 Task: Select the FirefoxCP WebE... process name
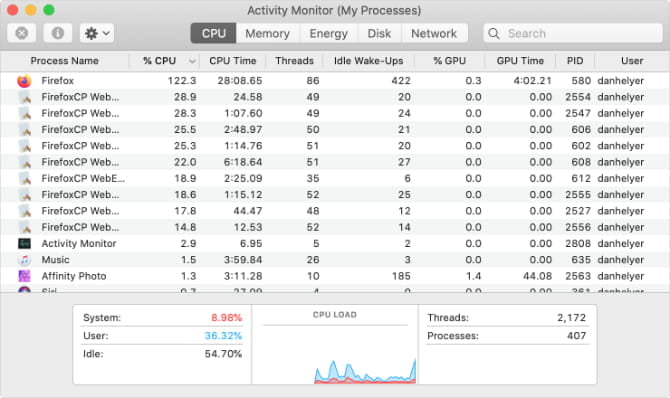pyautogui.click(x=83, y=178)
